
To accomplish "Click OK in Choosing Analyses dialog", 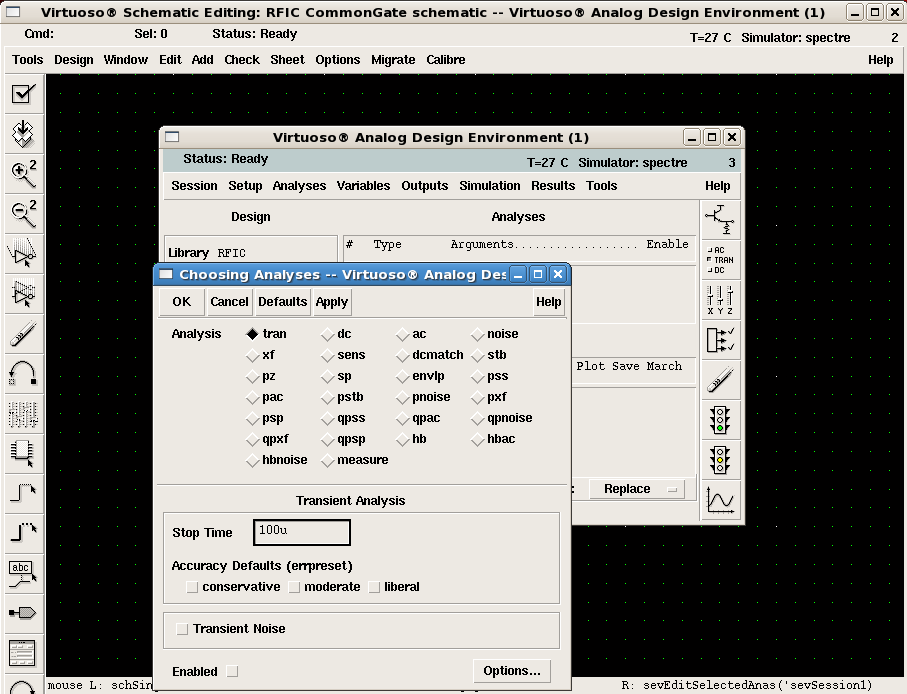I will coord(182,302).
